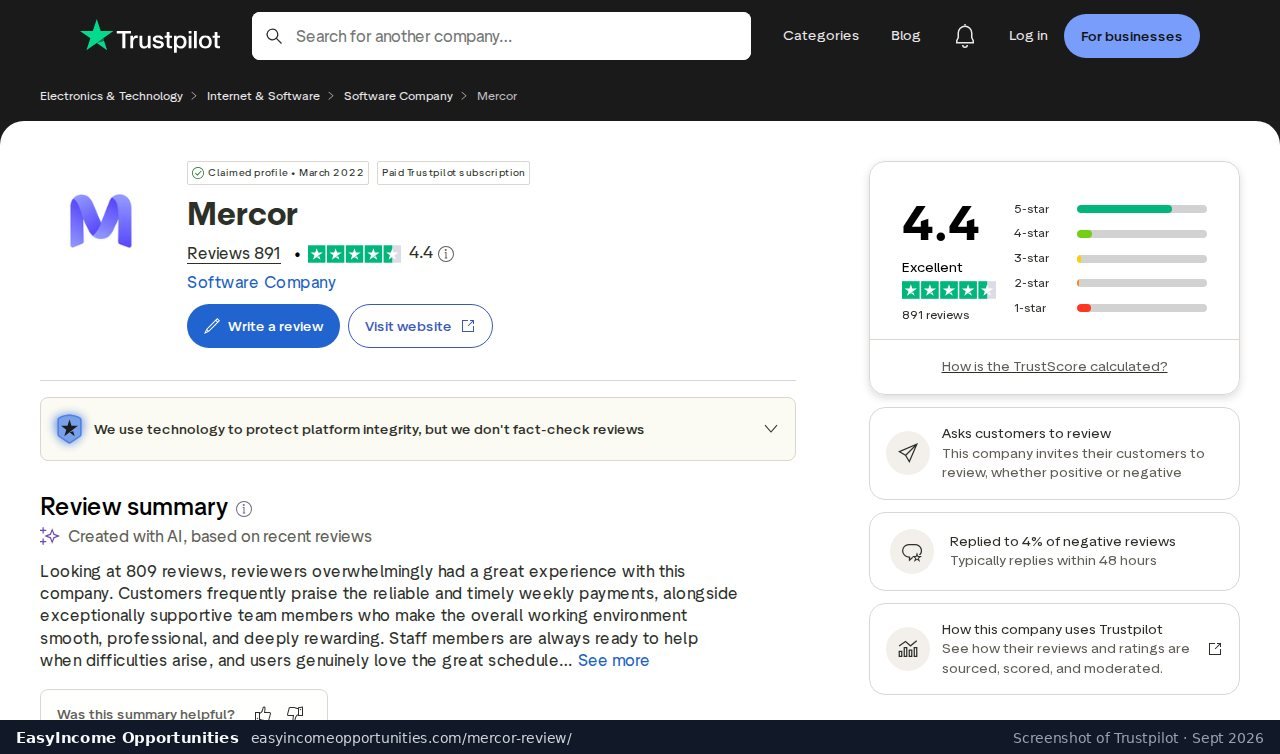The image size is (1280, 754).
Task: Click the thumbs up icon
Action: [x=263, y=714]
